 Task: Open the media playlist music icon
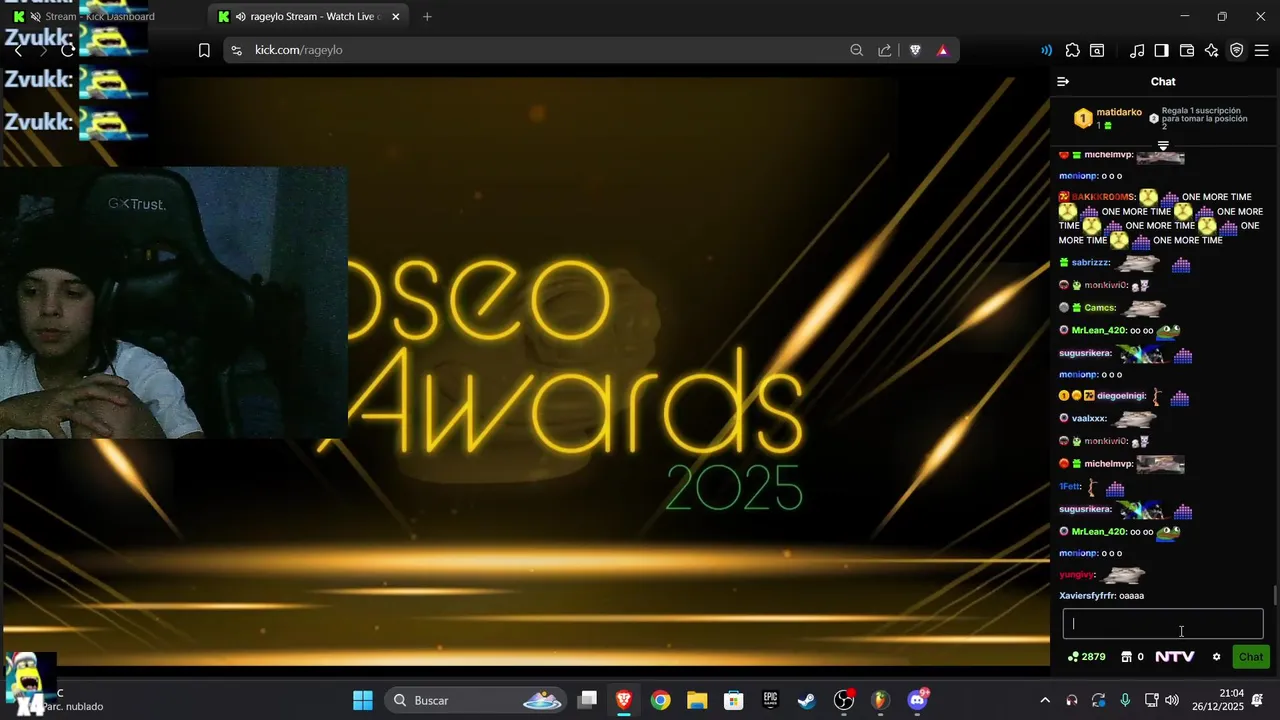(x=1137, y=50)
